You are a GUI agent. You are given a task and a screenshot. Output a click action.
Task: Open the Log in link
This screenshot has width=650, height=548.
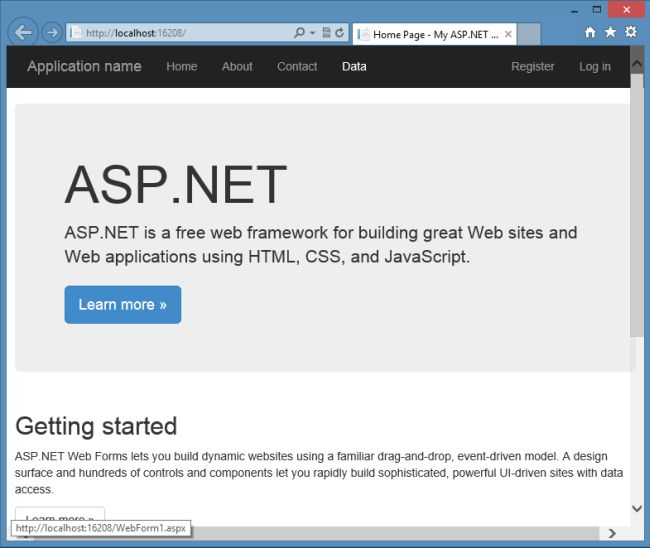(x=595, y=66)
